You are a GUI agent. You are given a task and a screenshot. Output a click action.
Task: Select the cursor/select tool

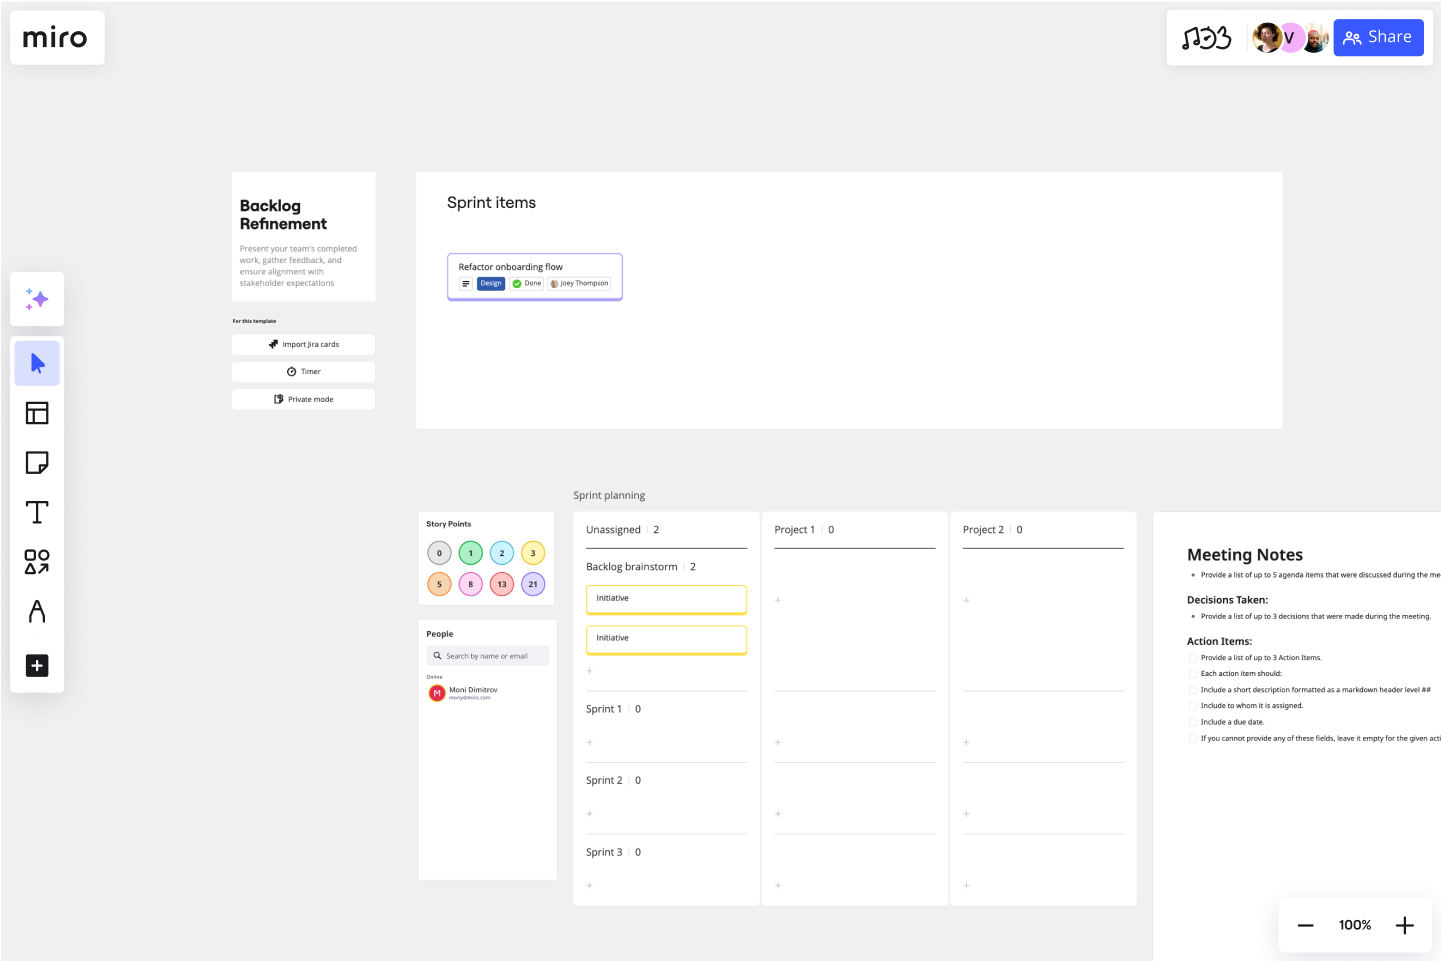[x=37, y=363]
